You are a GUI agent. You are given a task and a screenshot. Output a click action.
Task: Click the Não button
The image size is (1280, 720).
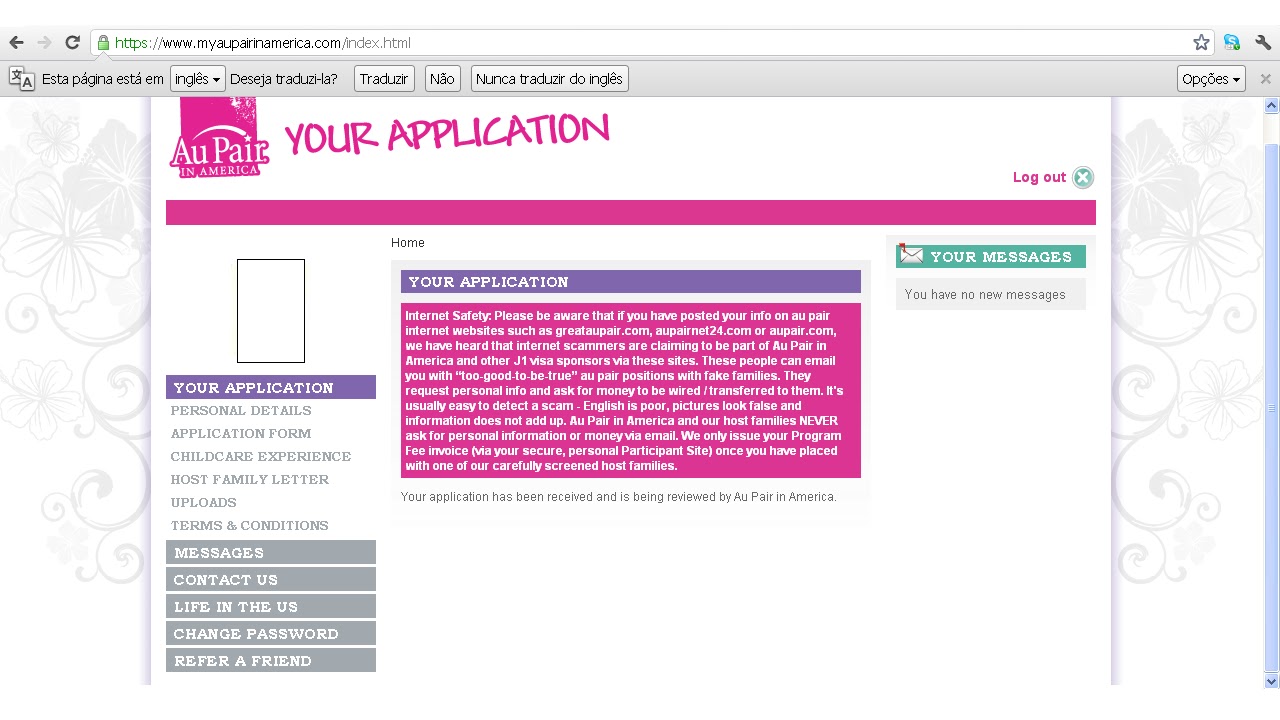coord(442,79)
